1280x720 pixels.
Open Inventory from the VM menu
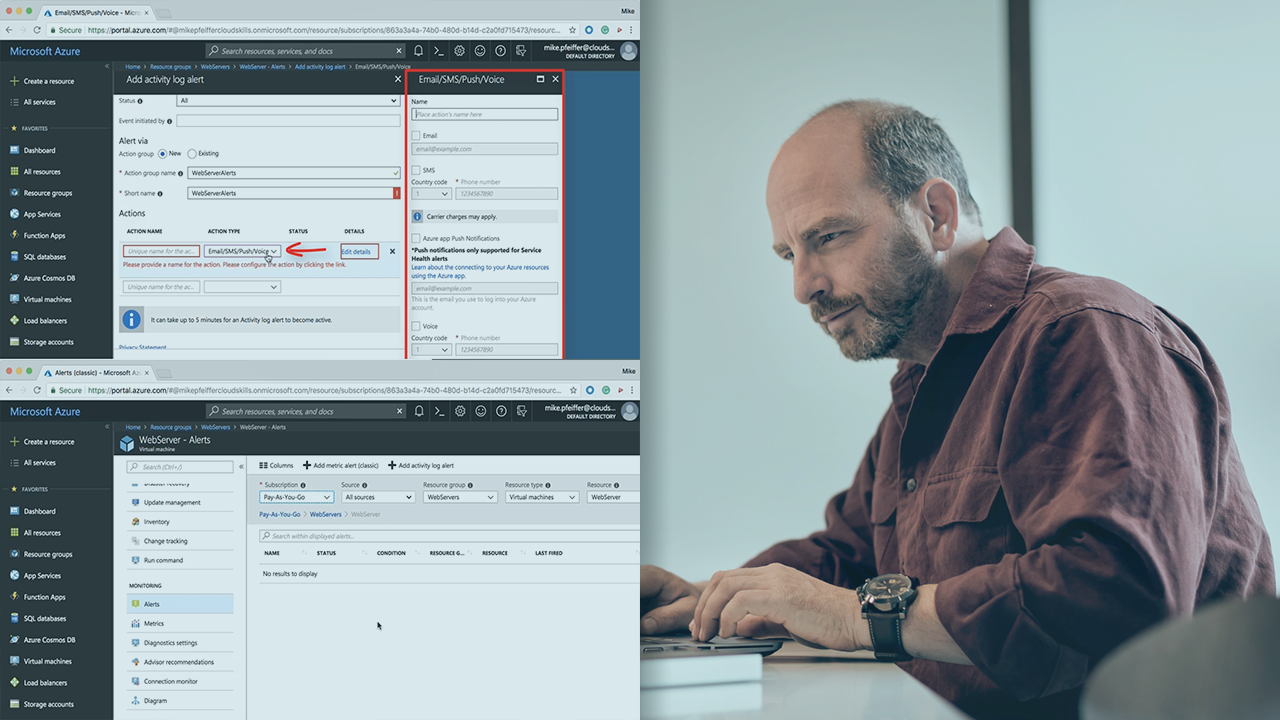[156, 522]
